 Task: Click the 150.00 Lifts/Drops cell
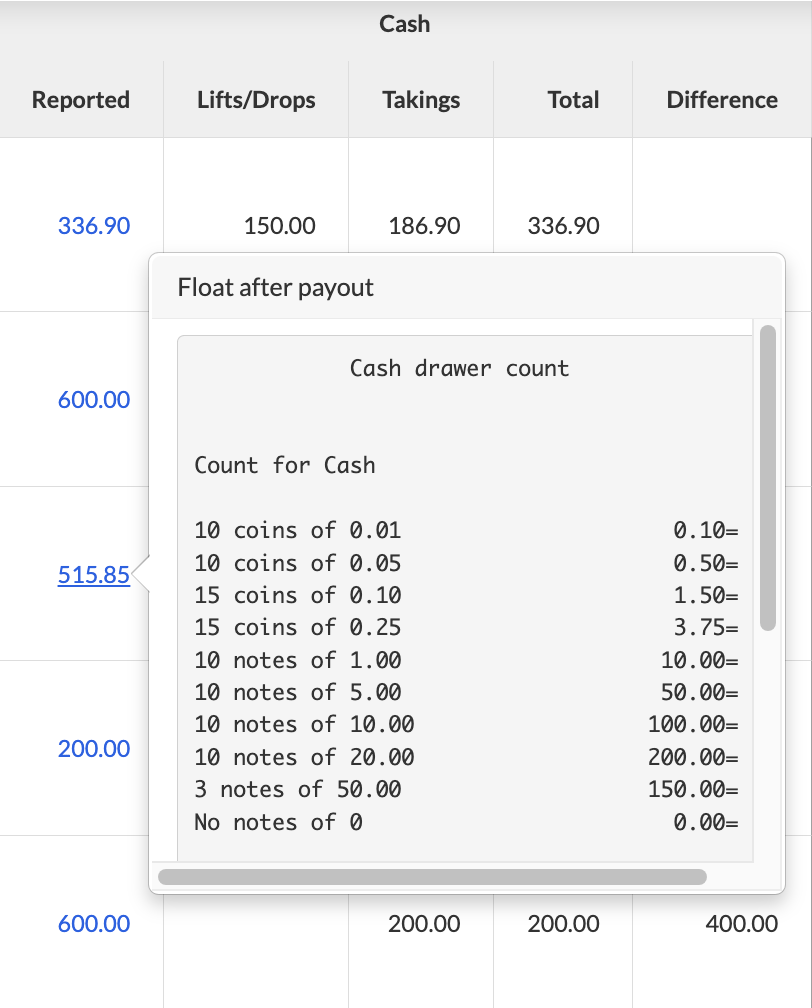pyautogui.click(x=279, y=225)
